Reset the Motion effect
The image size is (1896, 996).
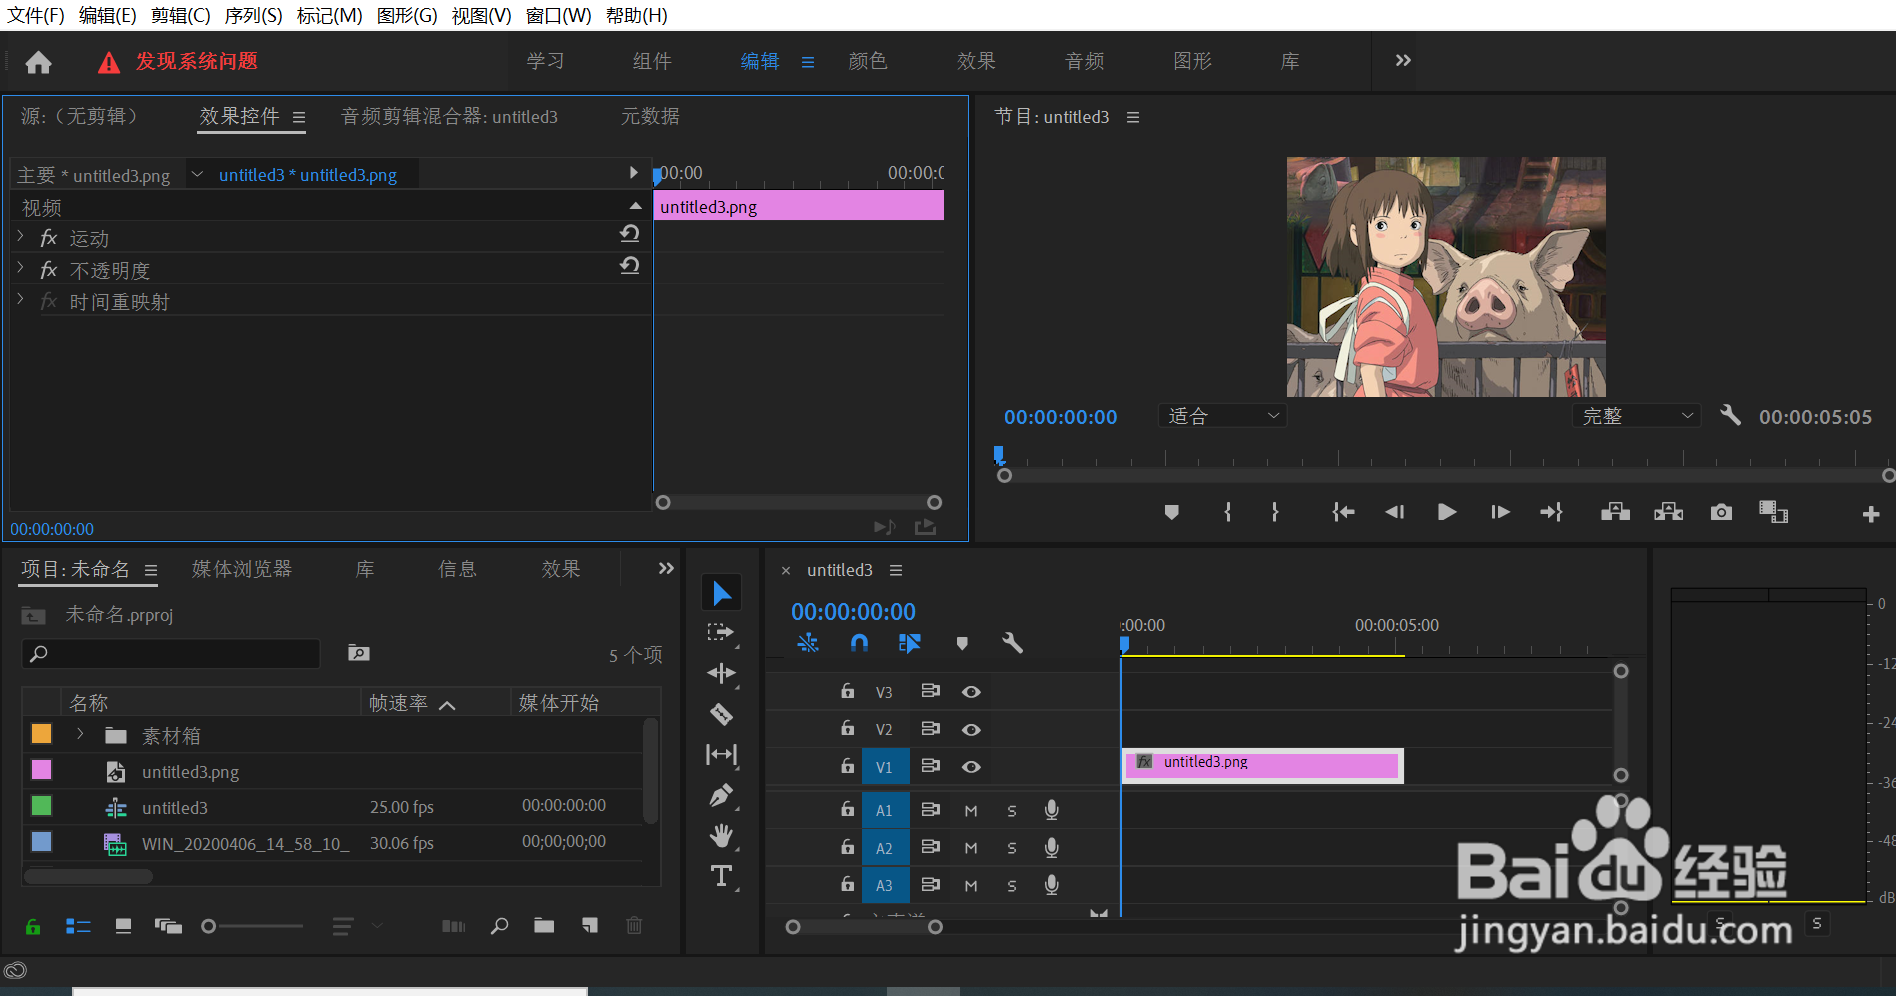click(x=629, y=233)
